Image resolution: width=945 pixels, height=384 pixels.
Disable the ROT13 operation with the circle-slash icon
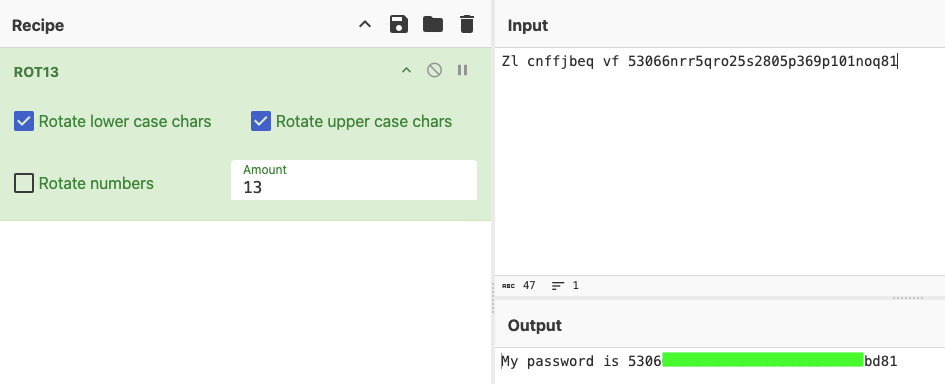point(434,71)
